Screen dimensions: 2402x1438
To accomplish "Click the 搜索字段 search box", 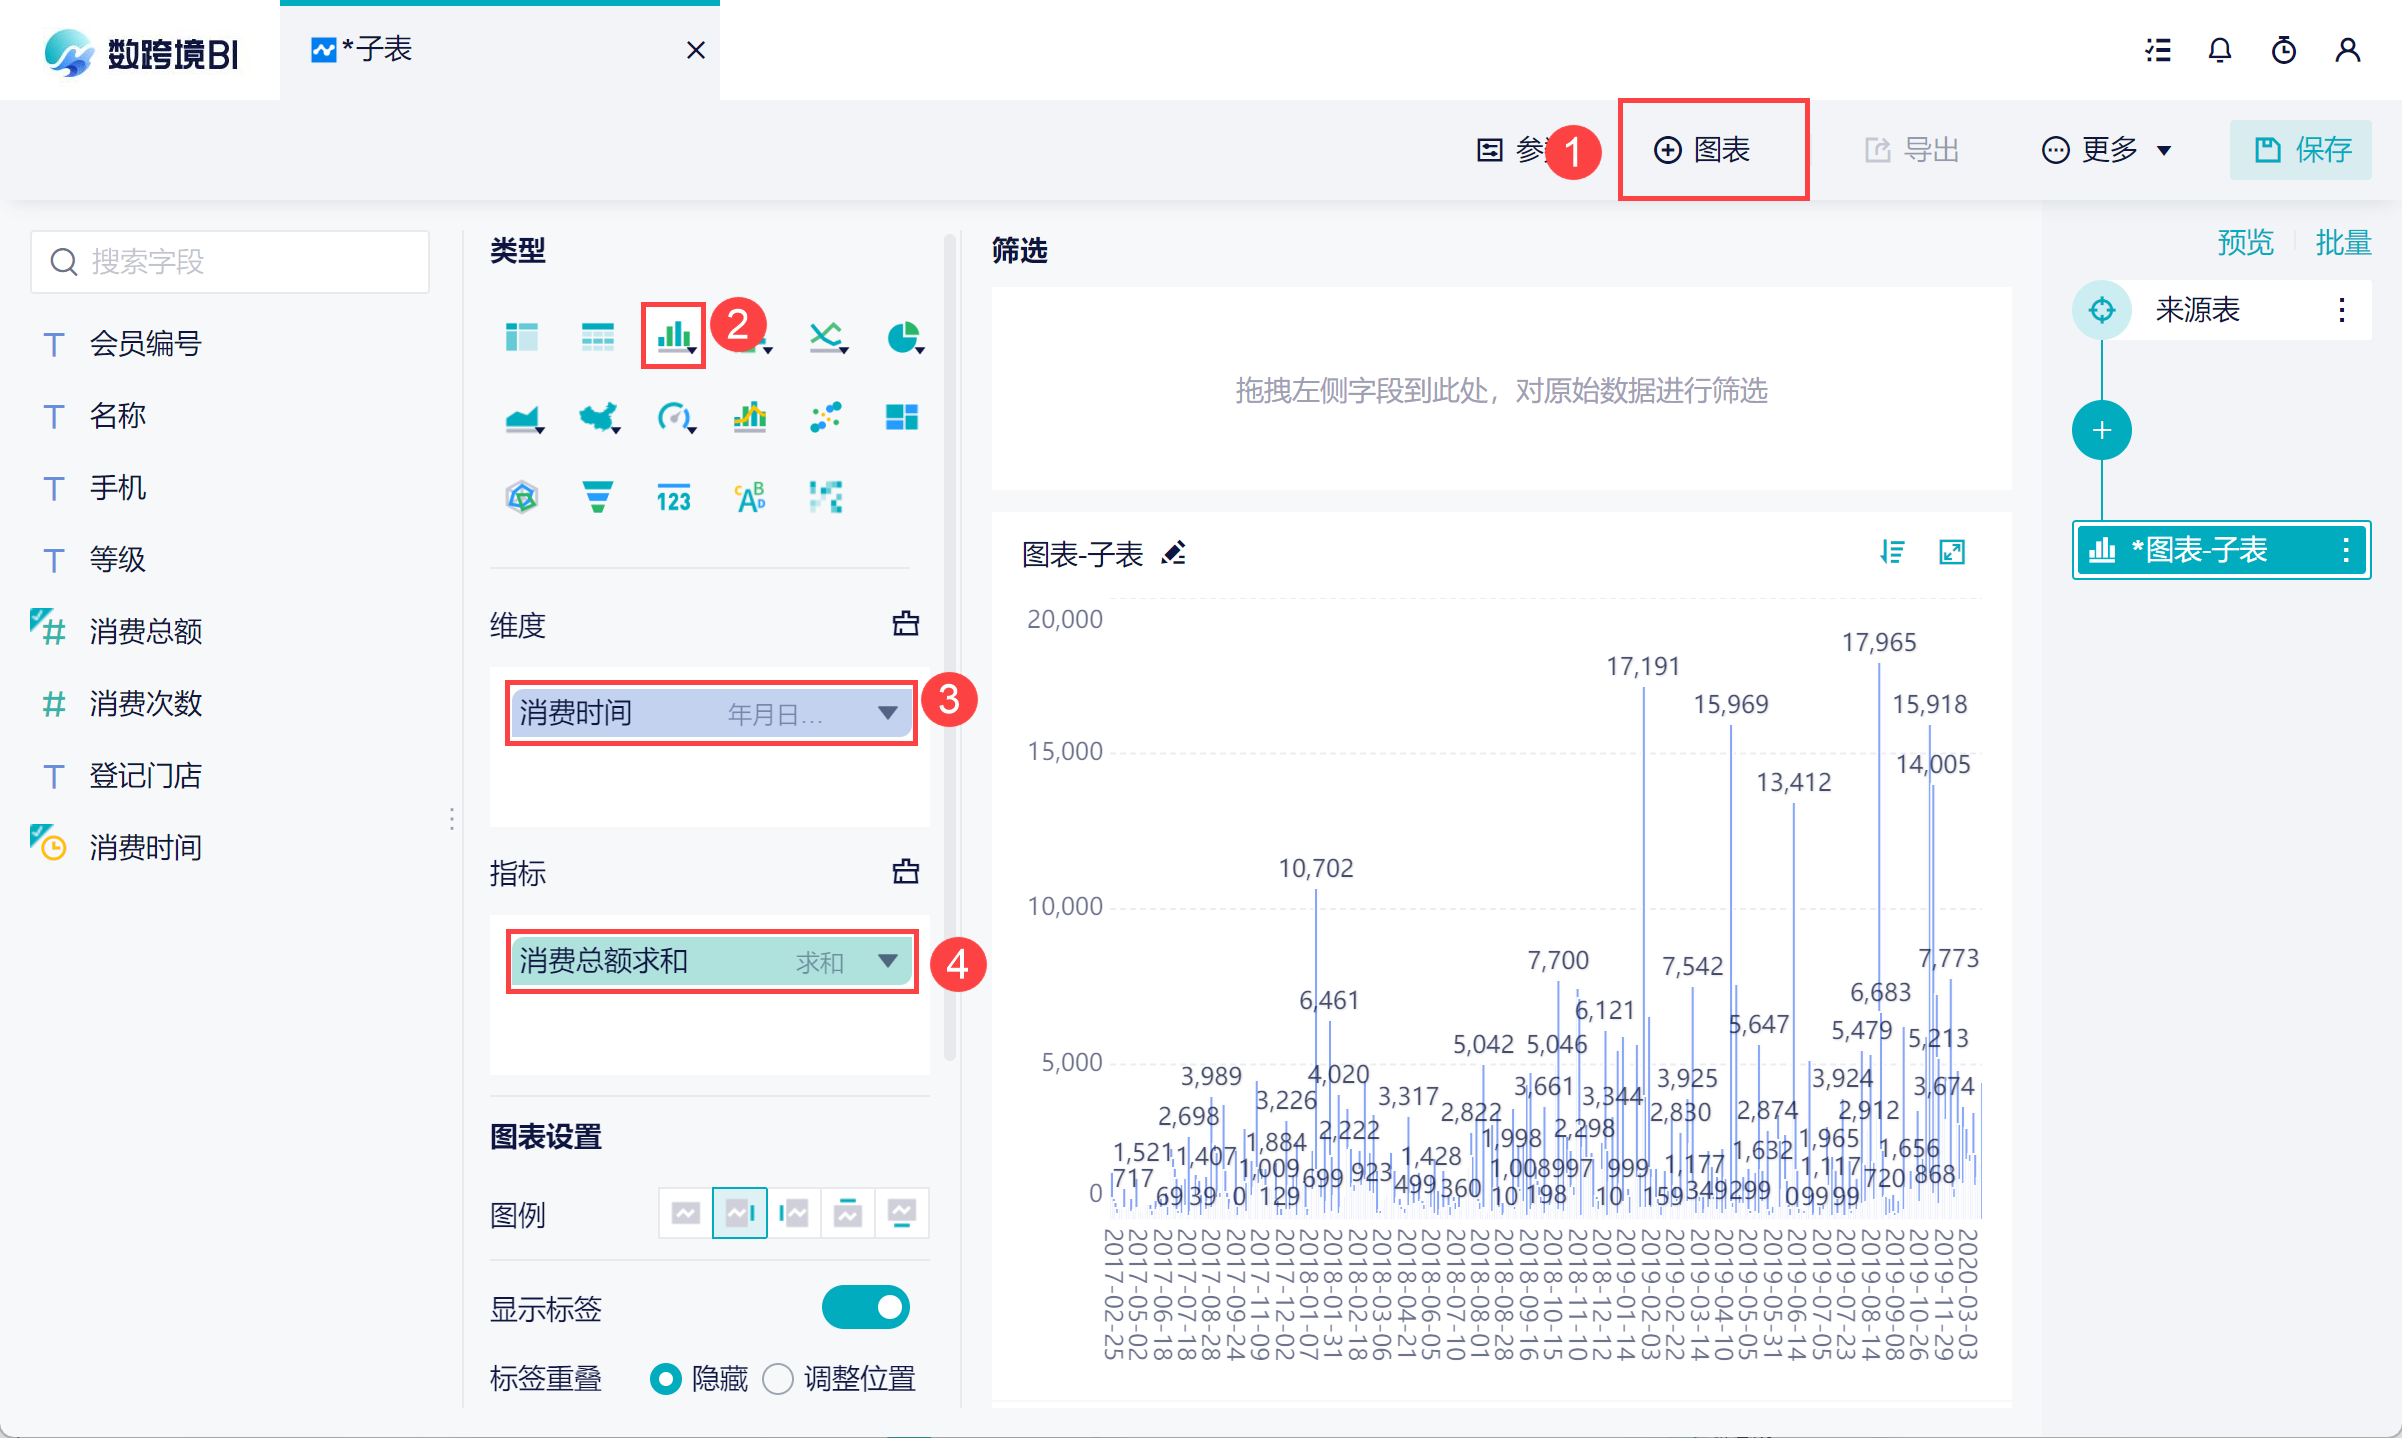I will pyautogui.click(x=230, y=262).
